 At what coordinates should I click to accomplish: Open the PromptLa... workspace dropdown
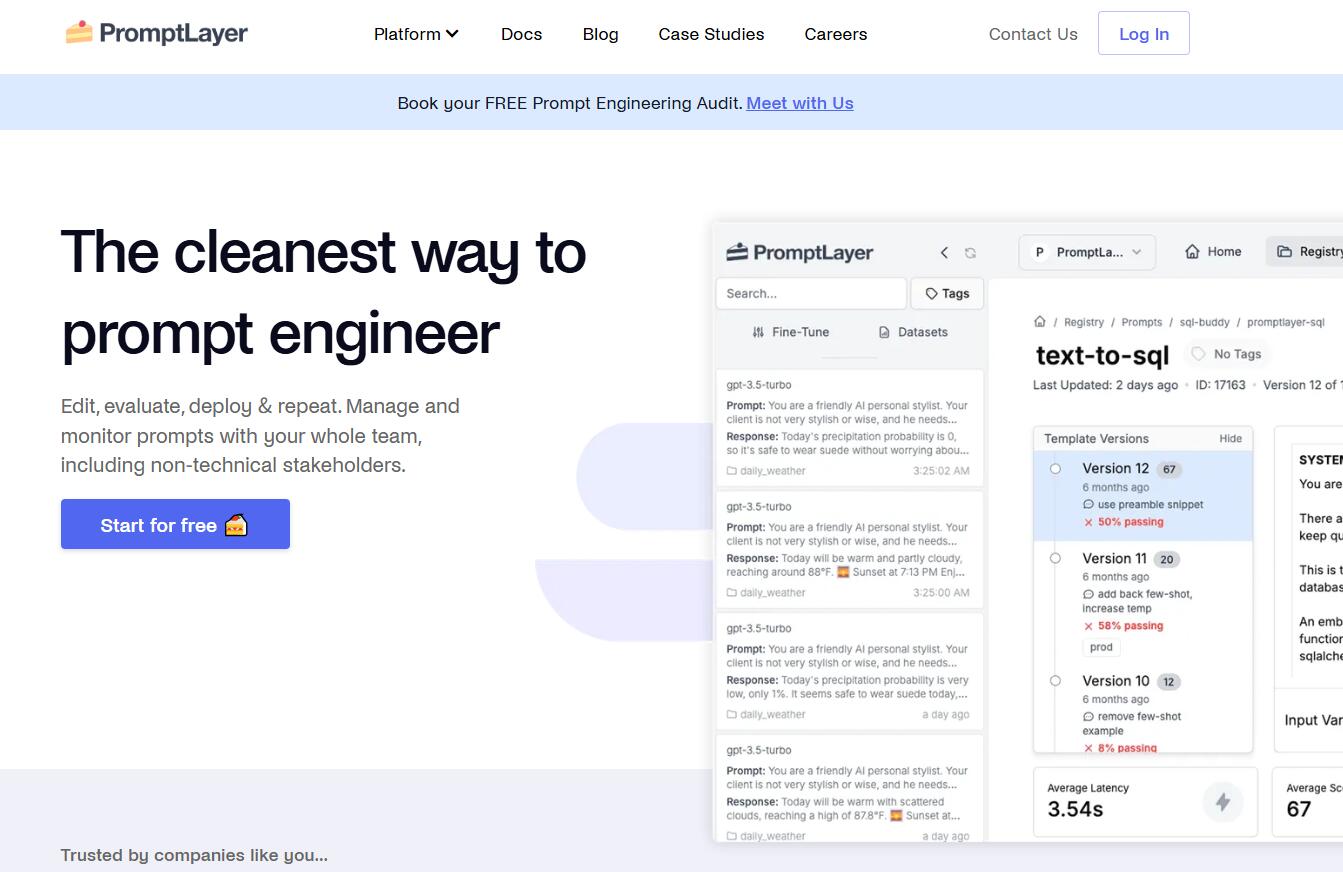pos(1087,252)
